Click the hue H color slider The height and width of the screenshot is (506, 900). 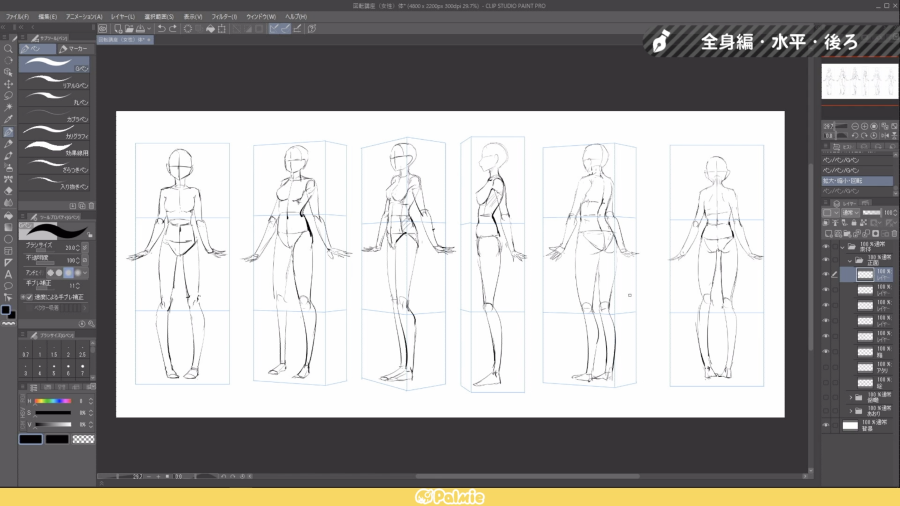[53, 401]
